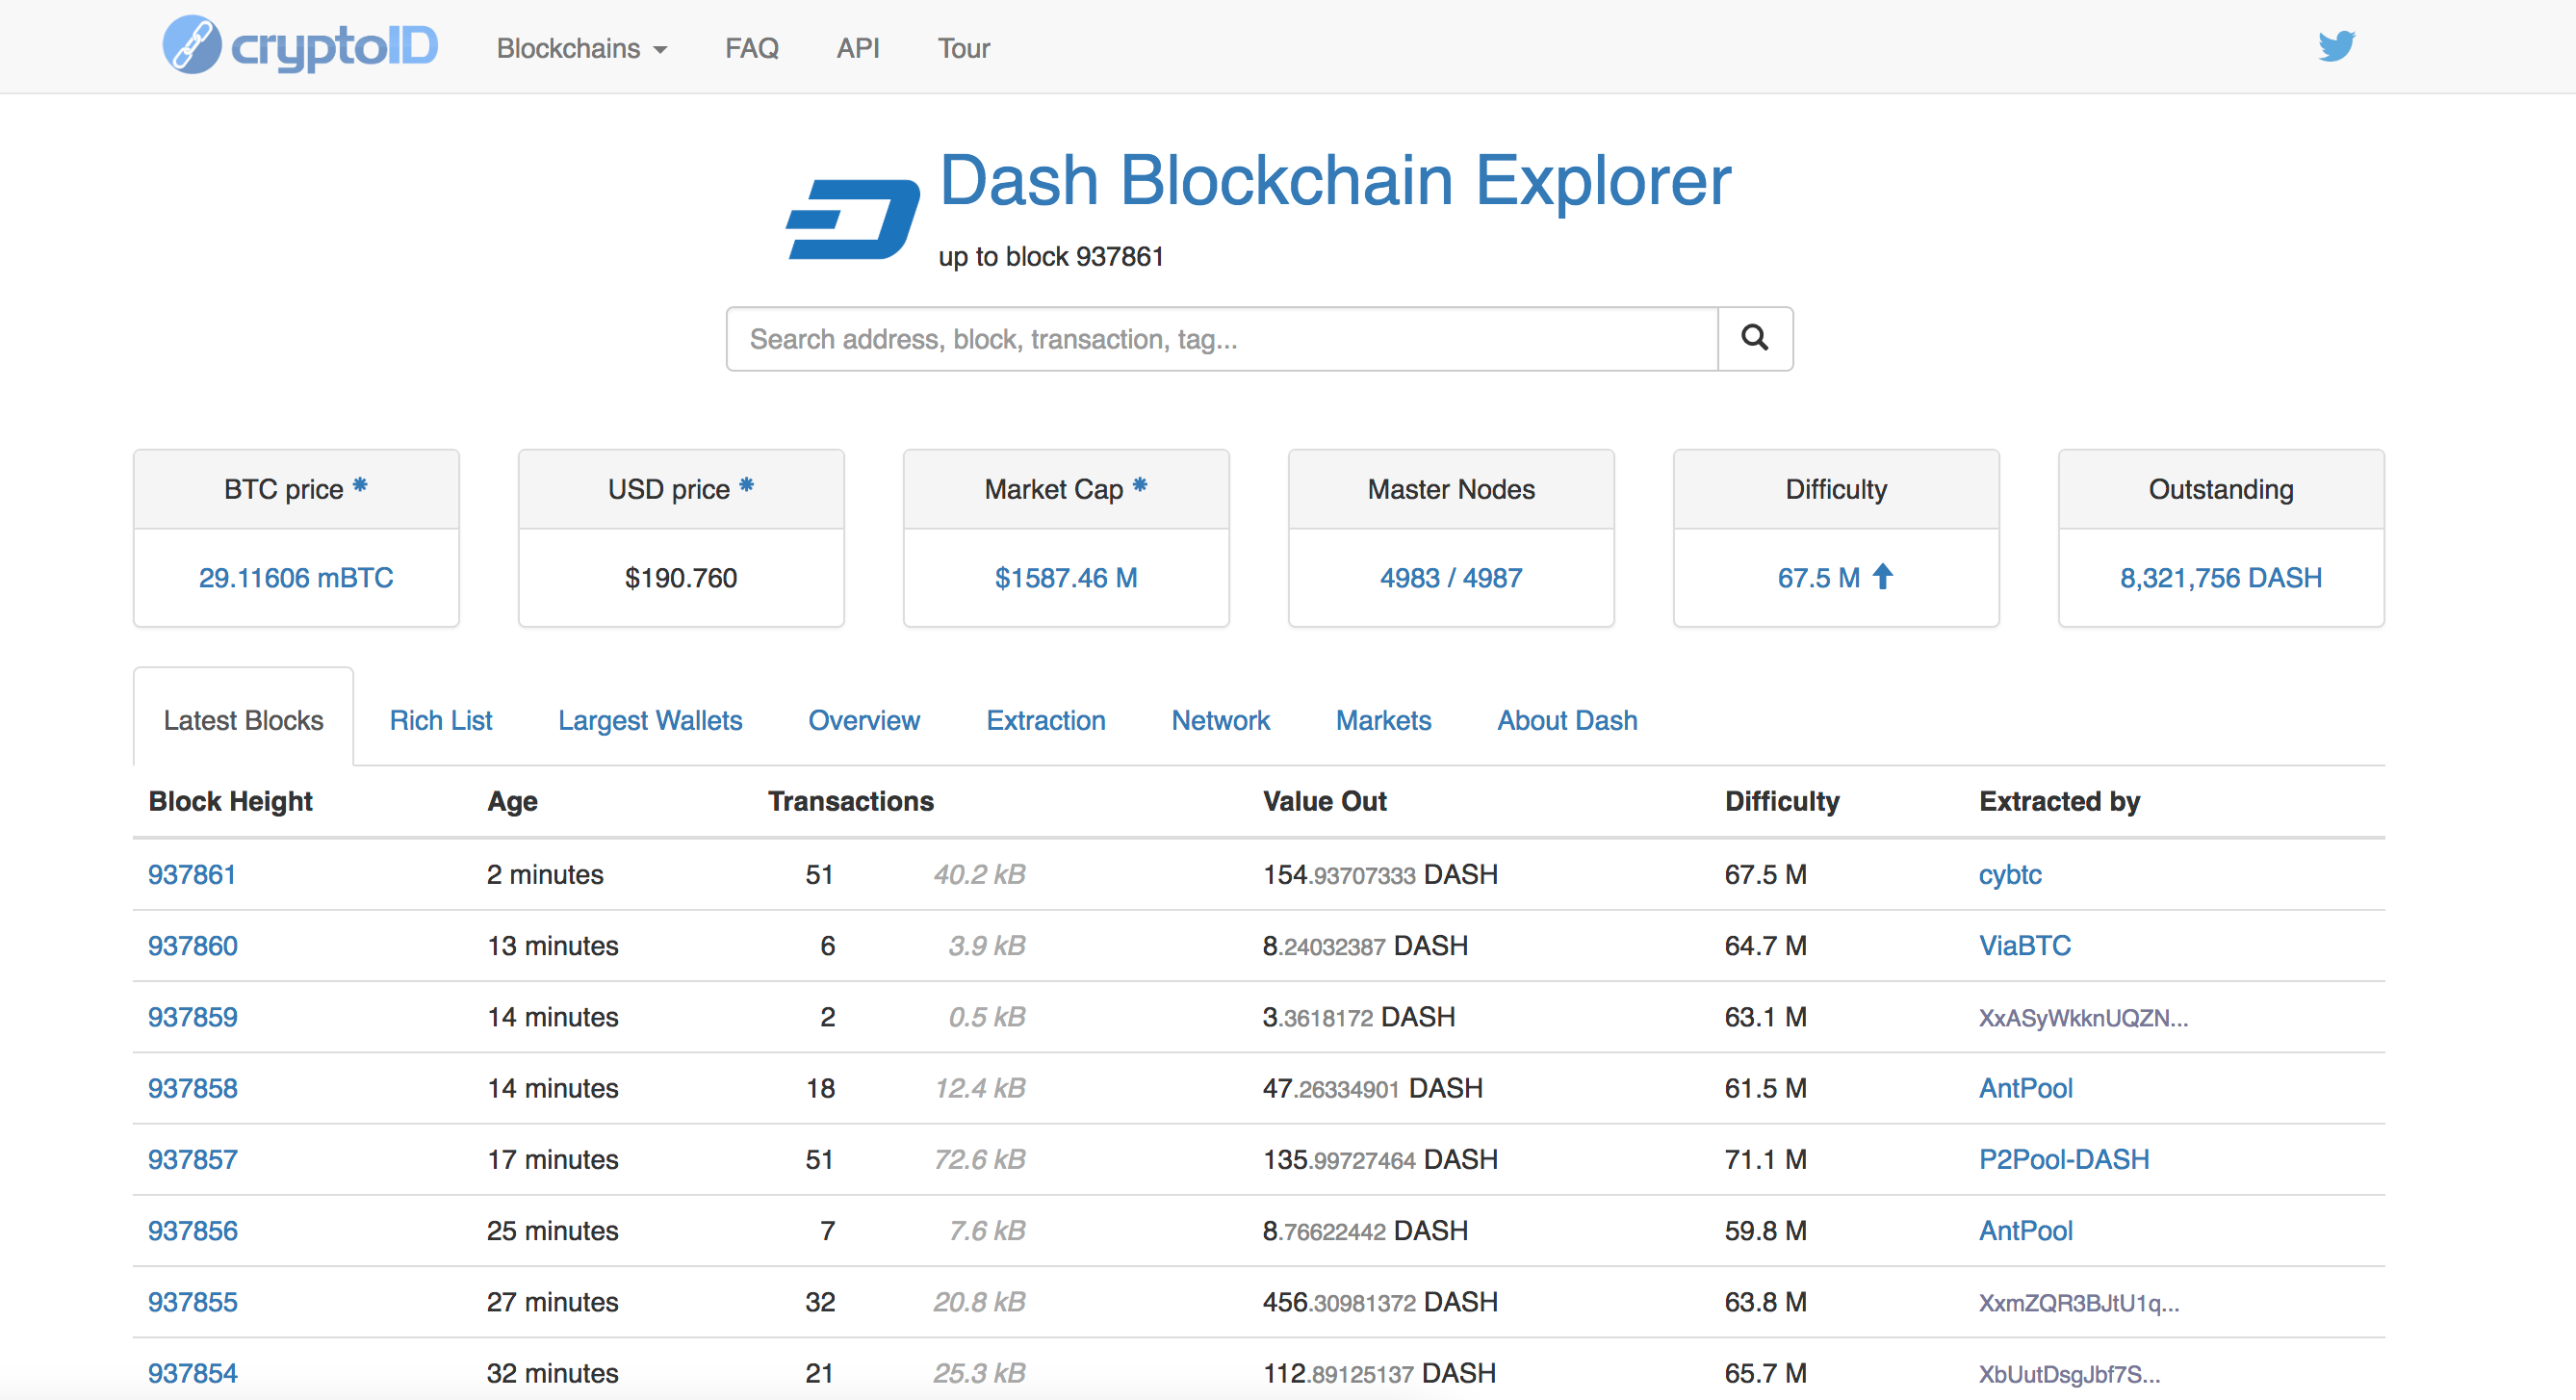Click the "up to block 937861" text
The width and height of the screenshot is (2576, 1400).
[1051, 257]
